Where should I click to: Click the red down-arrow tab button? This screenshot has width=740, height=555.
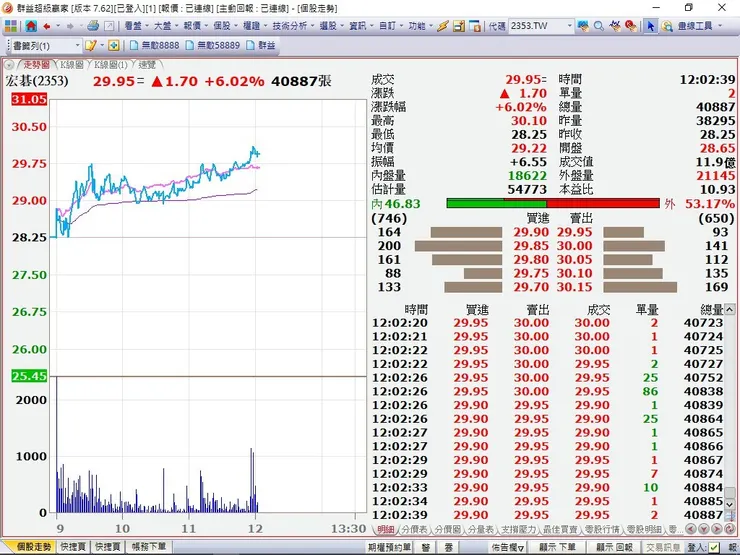(x=703, y=529)
